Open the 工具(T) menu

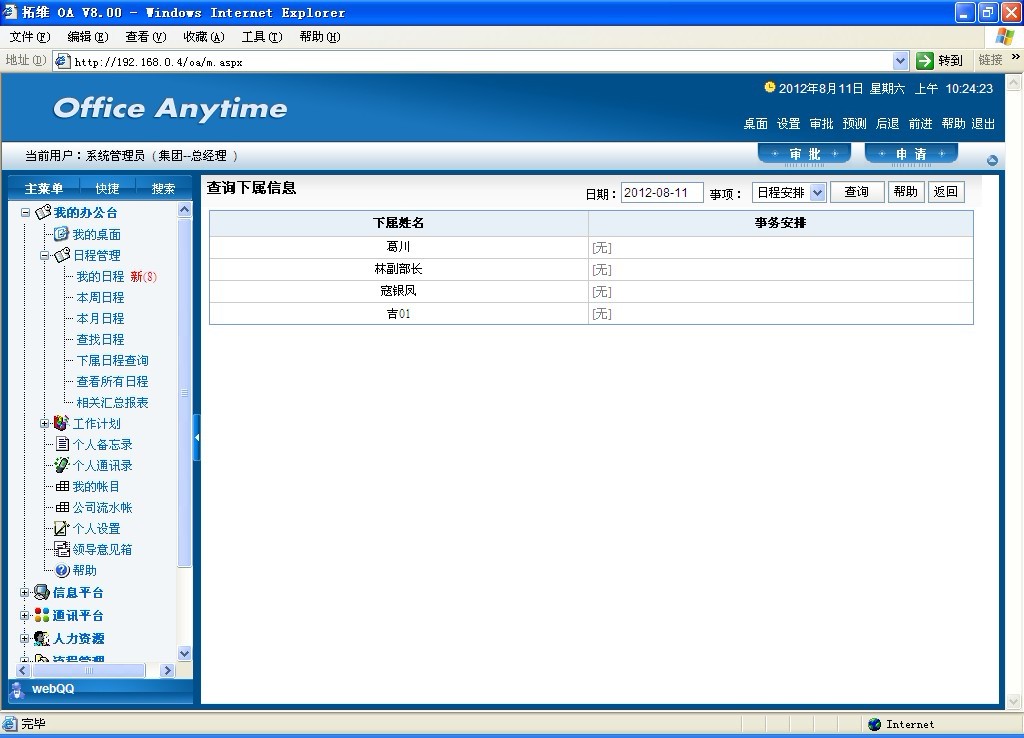click(260, 37)
